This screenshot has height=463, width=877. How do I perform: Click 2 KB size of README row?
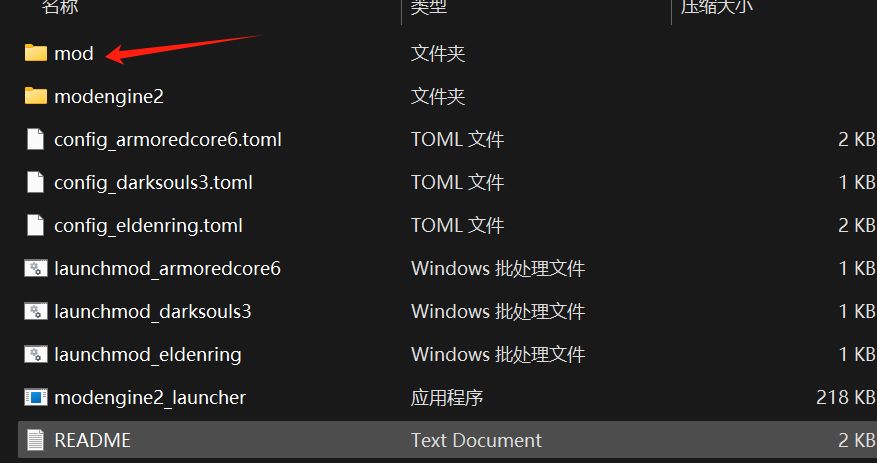857,441
